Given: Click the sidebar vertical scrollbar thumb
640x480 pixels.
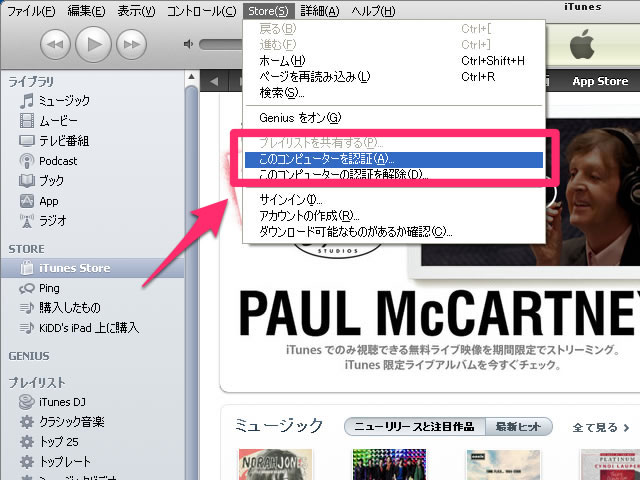Looking at the screenshot, I should click(x=191, y=282).
